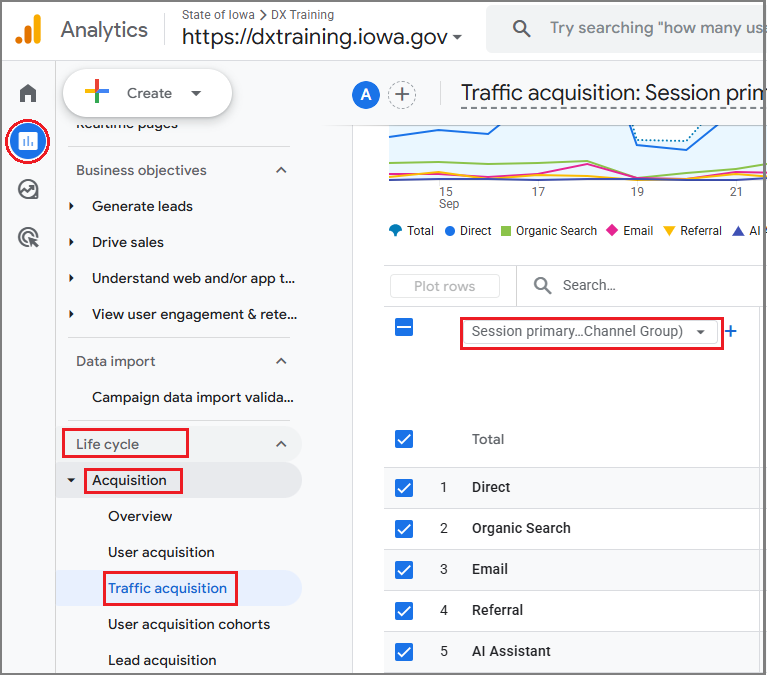
Task: Click the Email pink diamond legend marker
Action: tap(612, 230)
